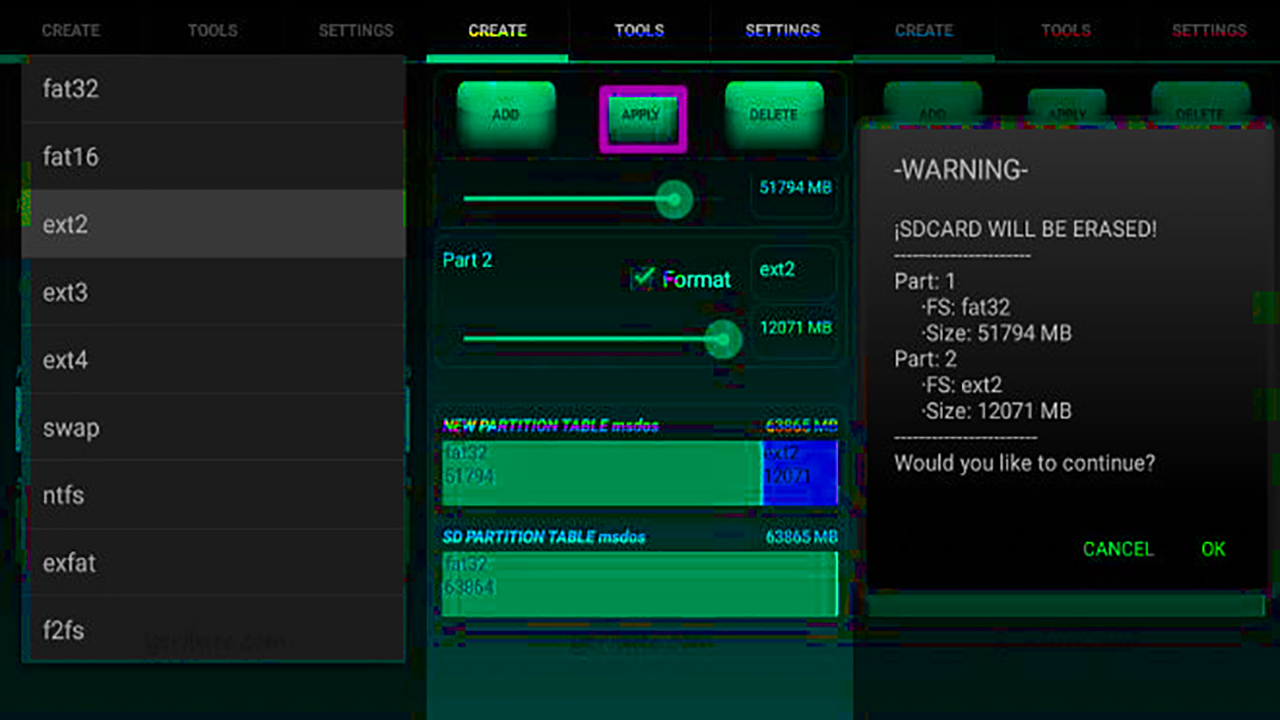Select exfat in the file system list
Viewport: 1280px width, 720px height.
coord(213,563)
